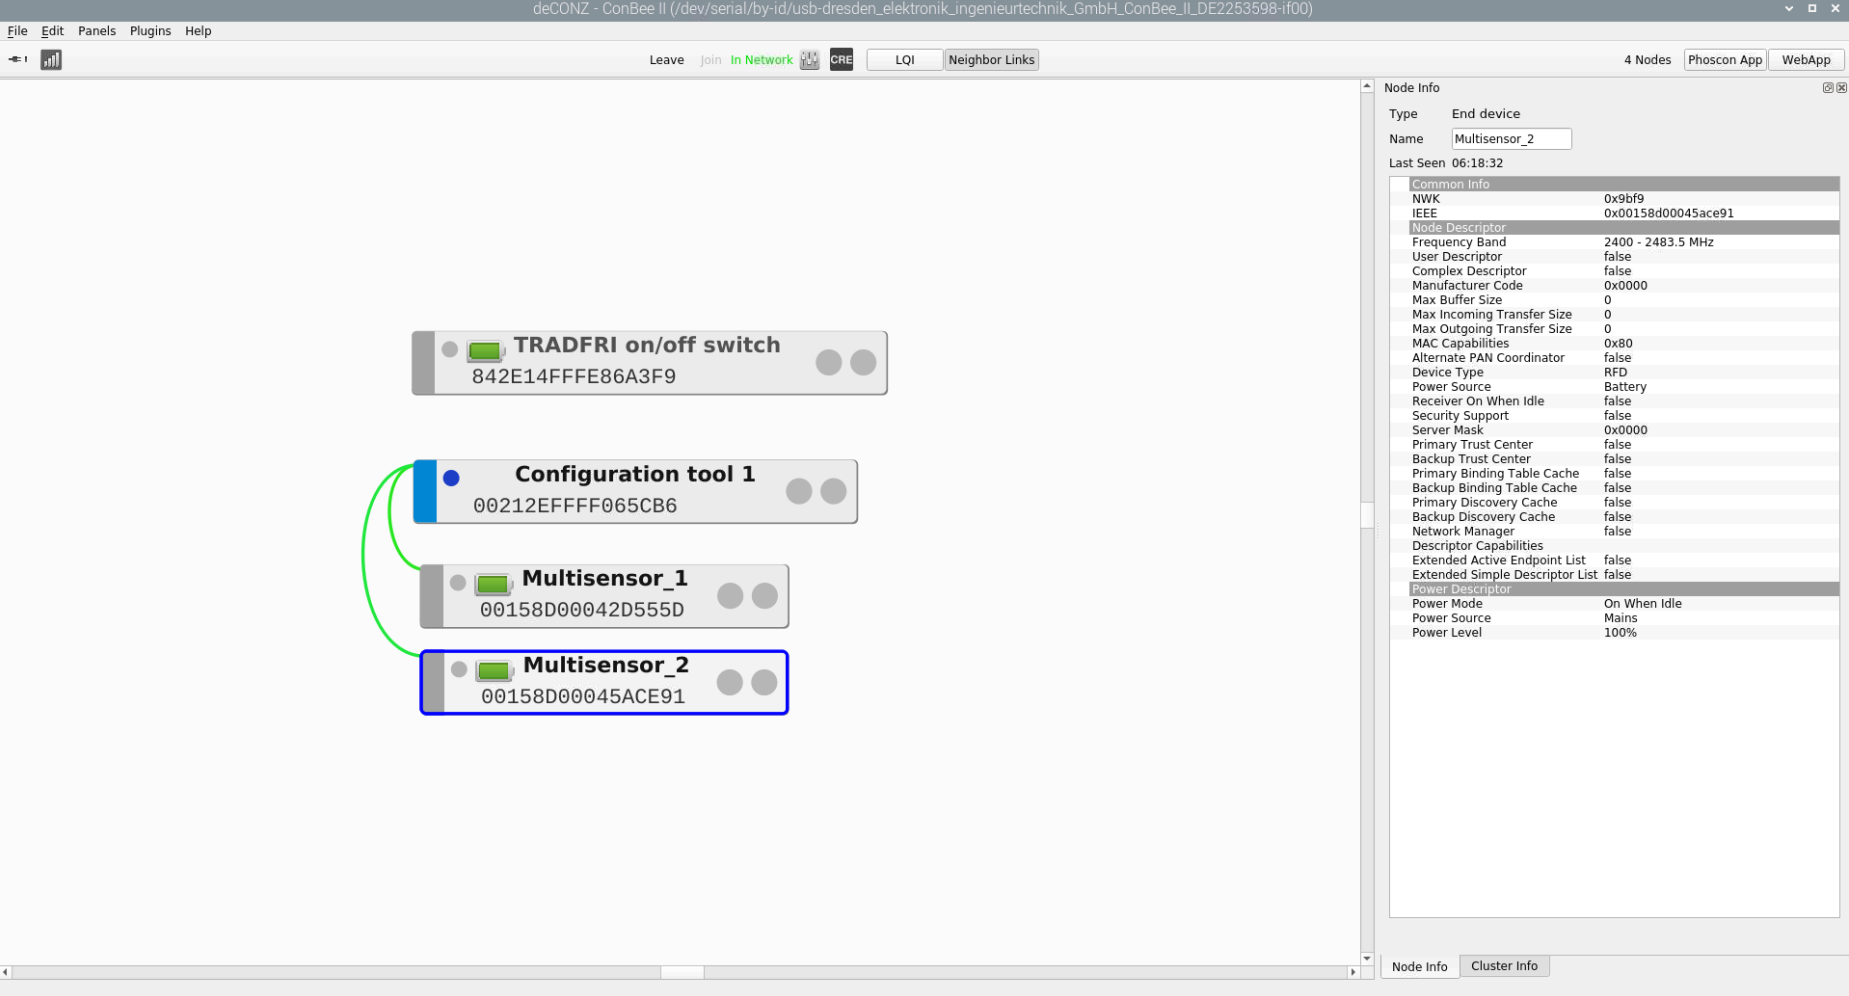Click the In Network status label
This screenshot has width=1849, height=996.
761,60
